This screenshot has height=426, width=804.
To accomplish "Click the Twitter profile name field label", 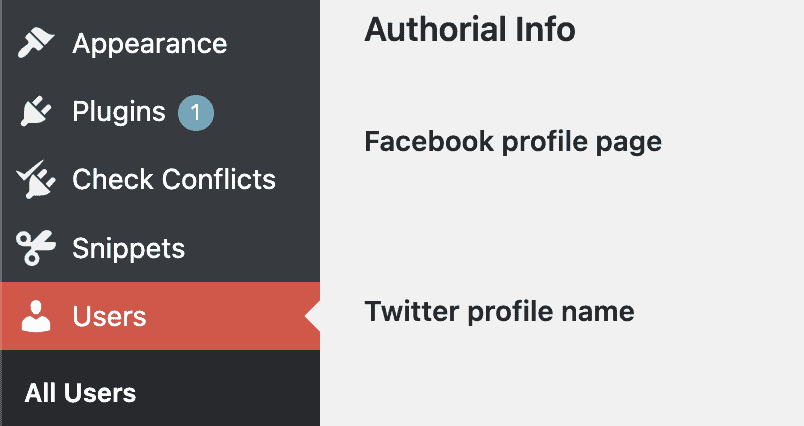I will [x=499, y=312].
